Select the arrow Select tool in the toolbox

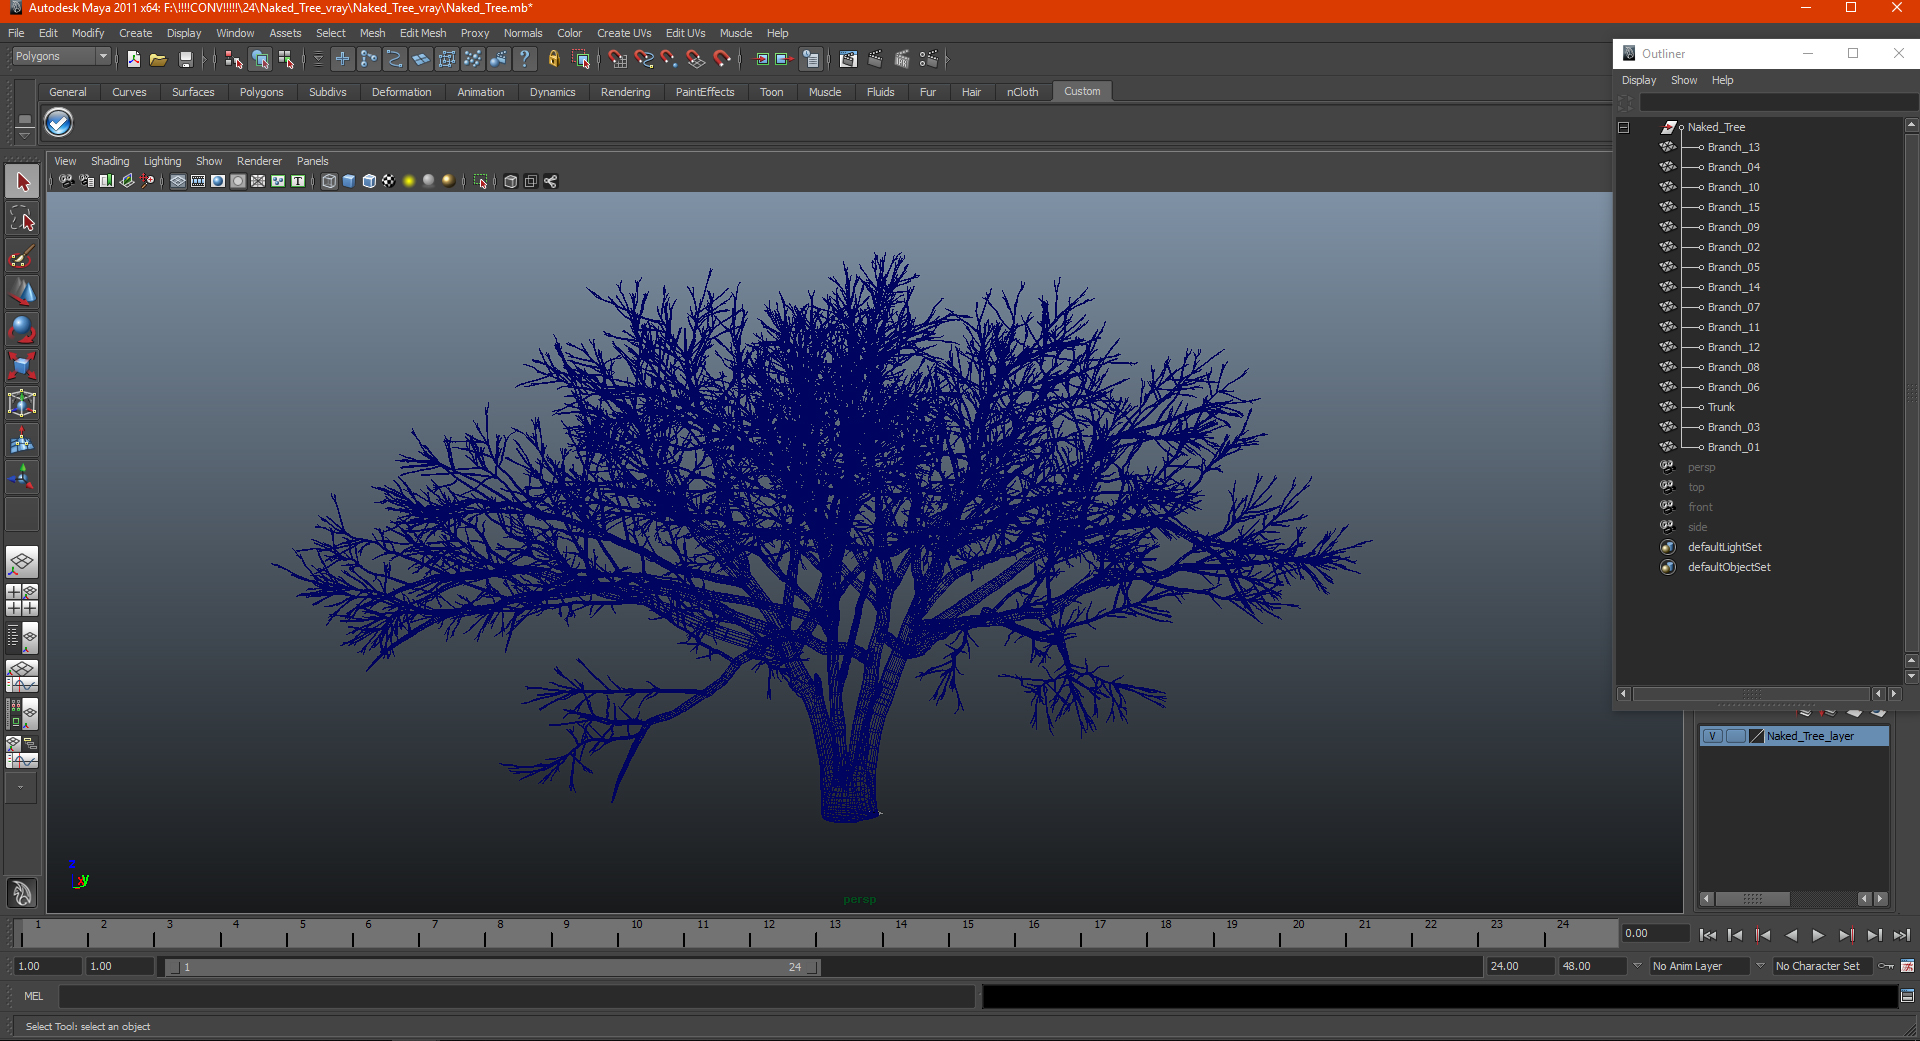pyautogui.click(x=22, y=182)
